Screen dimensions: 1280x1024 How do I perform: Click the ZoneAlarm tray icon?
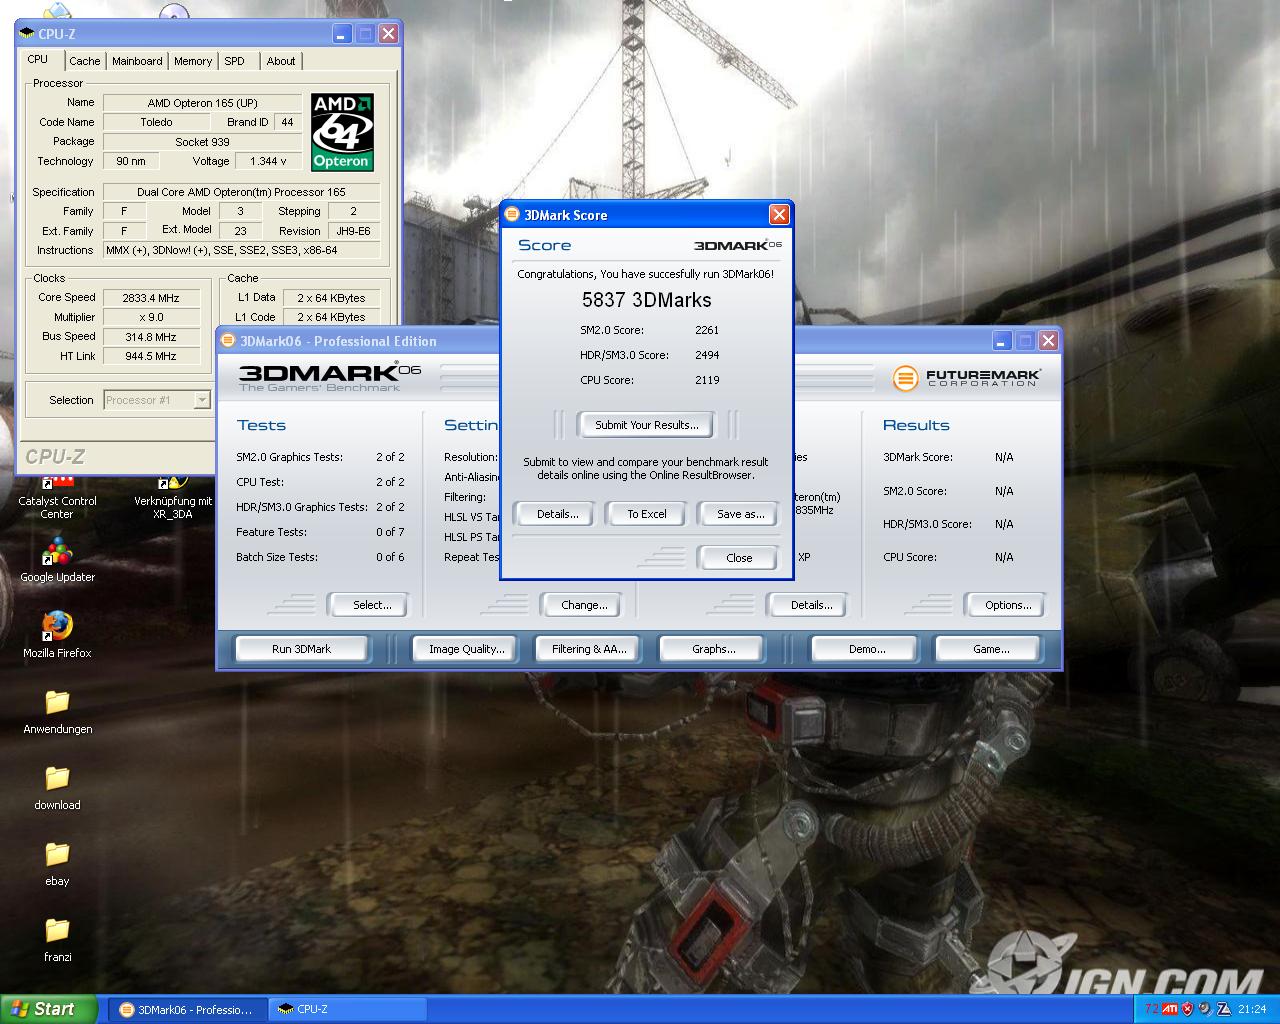click(1223, 1009)
